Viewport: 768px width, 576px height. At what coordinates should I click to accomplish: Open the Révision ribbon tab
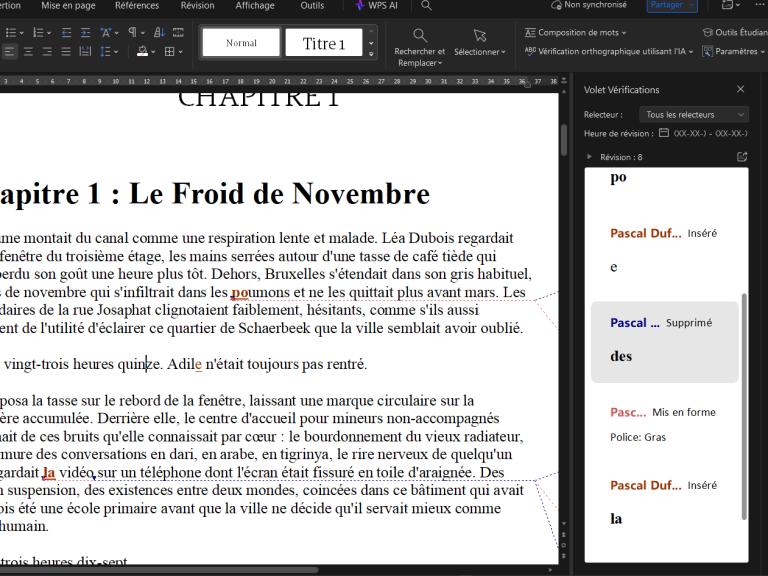[x=197, y=5]
